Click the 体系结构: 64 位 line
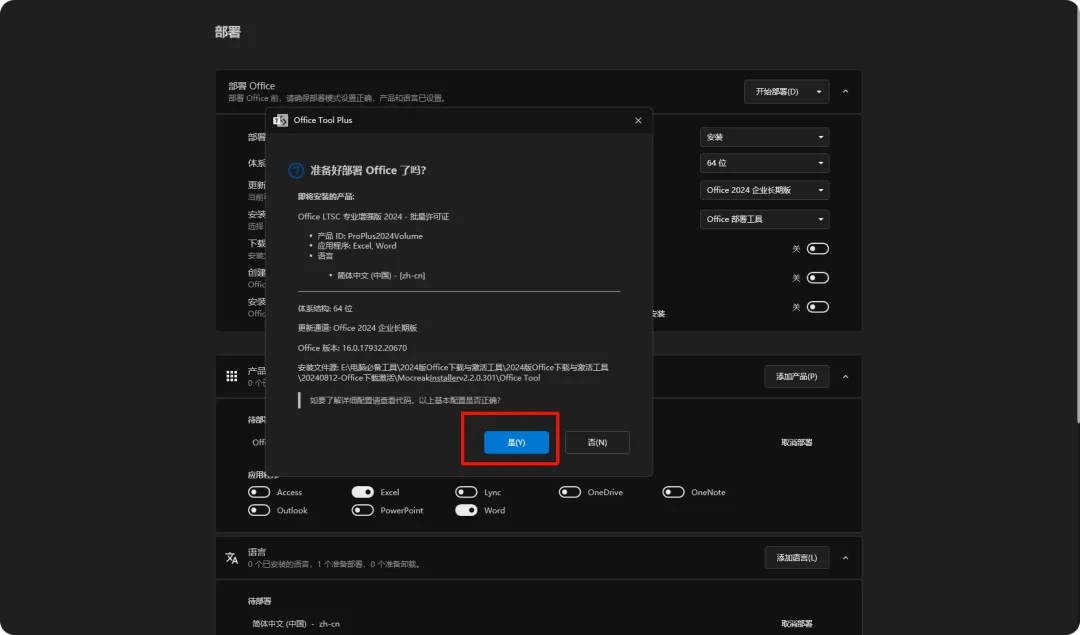The height and width of the screenshot is (635, 1080). pos(325,309)
